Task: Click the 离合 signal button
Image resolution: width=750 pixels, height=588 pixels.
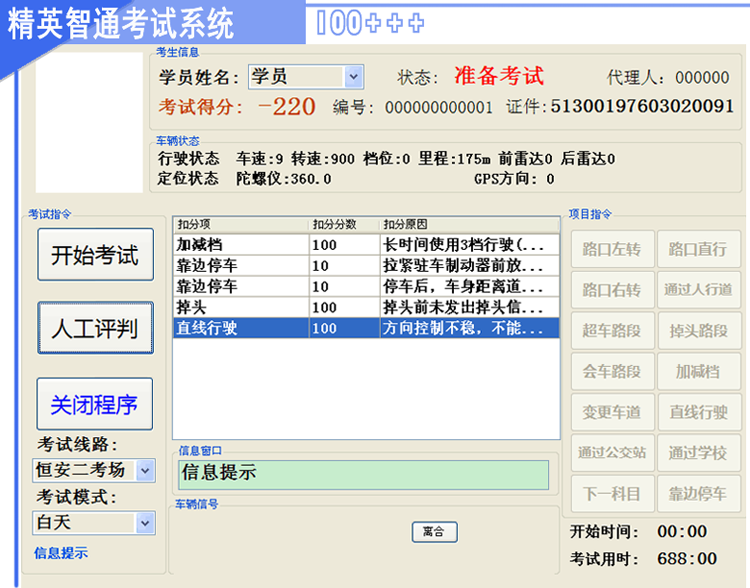Action: pos(434,532)
